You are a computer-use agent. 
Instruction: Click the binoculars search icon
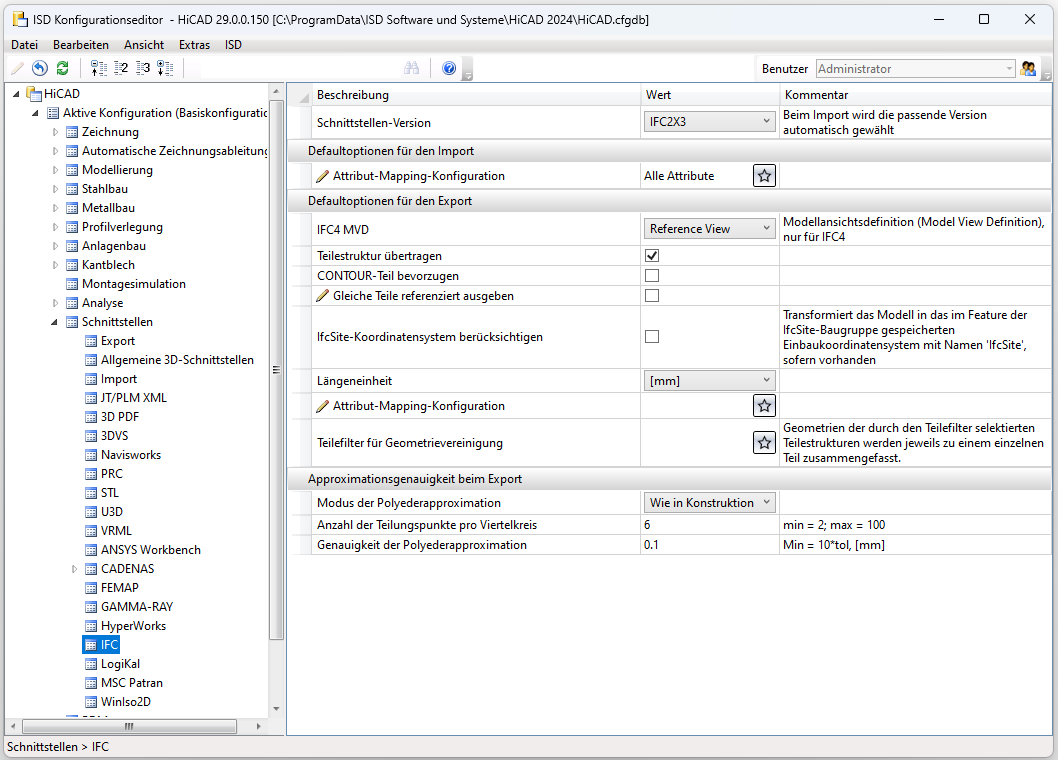412,68
